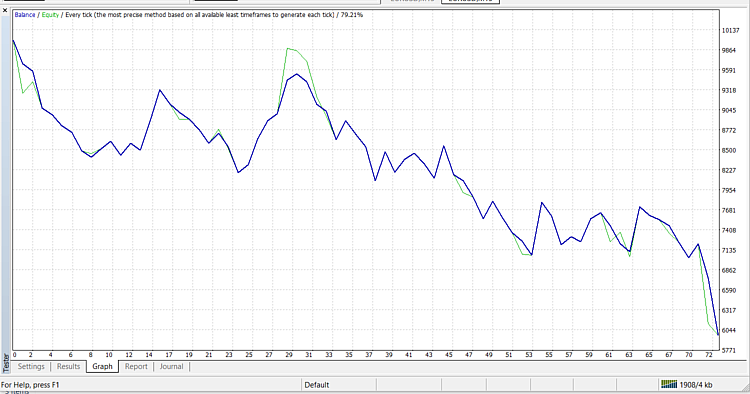Click the 7954 axis value
This screenshot has width=750, height=394.
(x=729, y=190)
